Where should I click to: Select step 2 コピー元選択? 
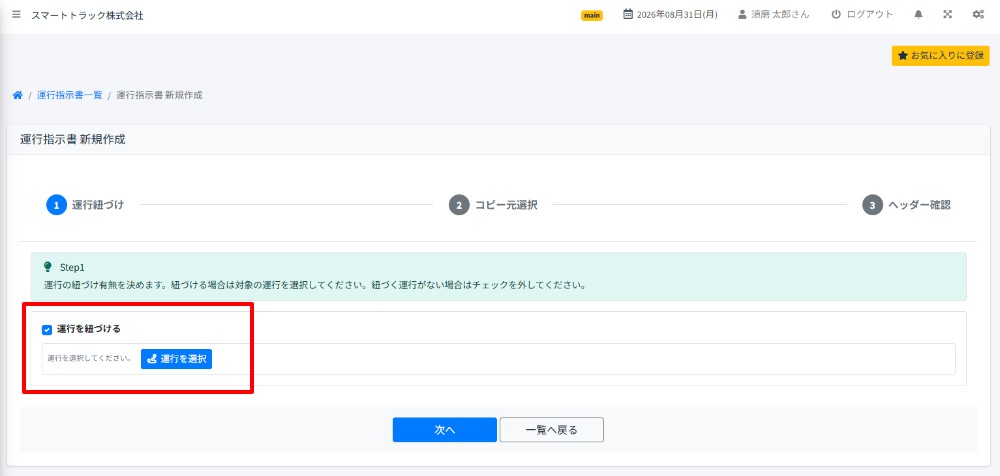click(493, 205)
